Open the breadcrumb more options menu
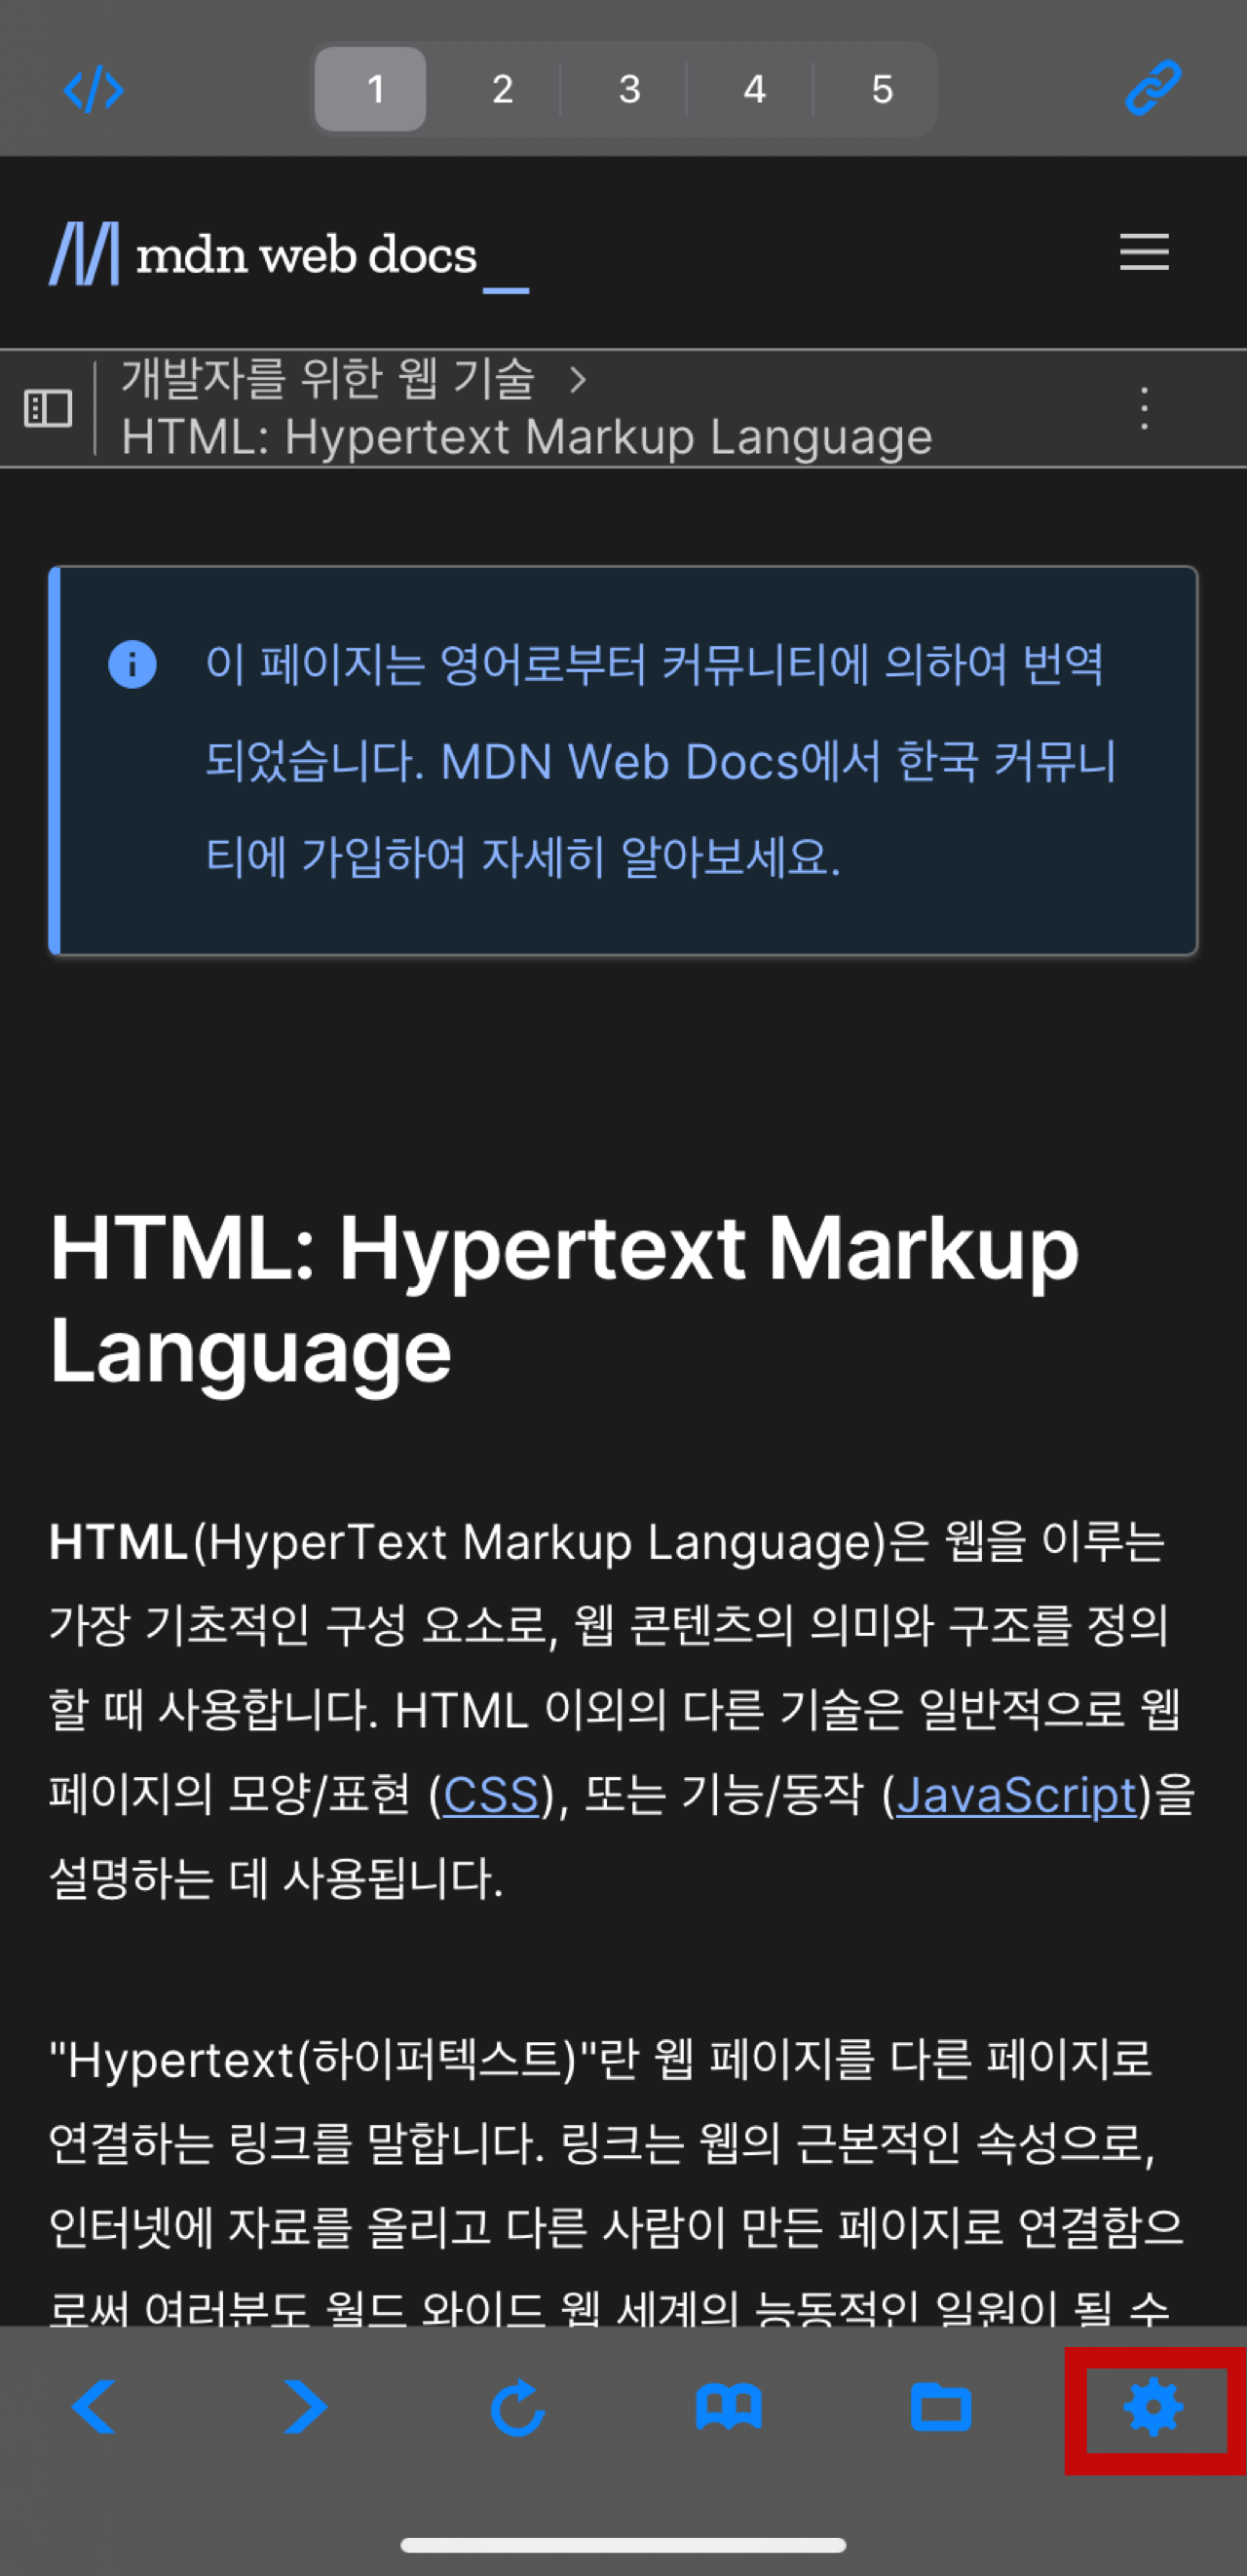 coord(1145,408)
